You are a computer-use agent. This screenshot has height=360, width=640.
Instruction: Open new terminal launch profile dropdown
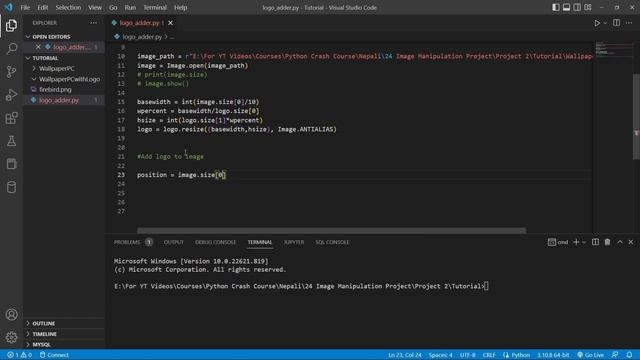pyautogui.click(x=584, y=242)
